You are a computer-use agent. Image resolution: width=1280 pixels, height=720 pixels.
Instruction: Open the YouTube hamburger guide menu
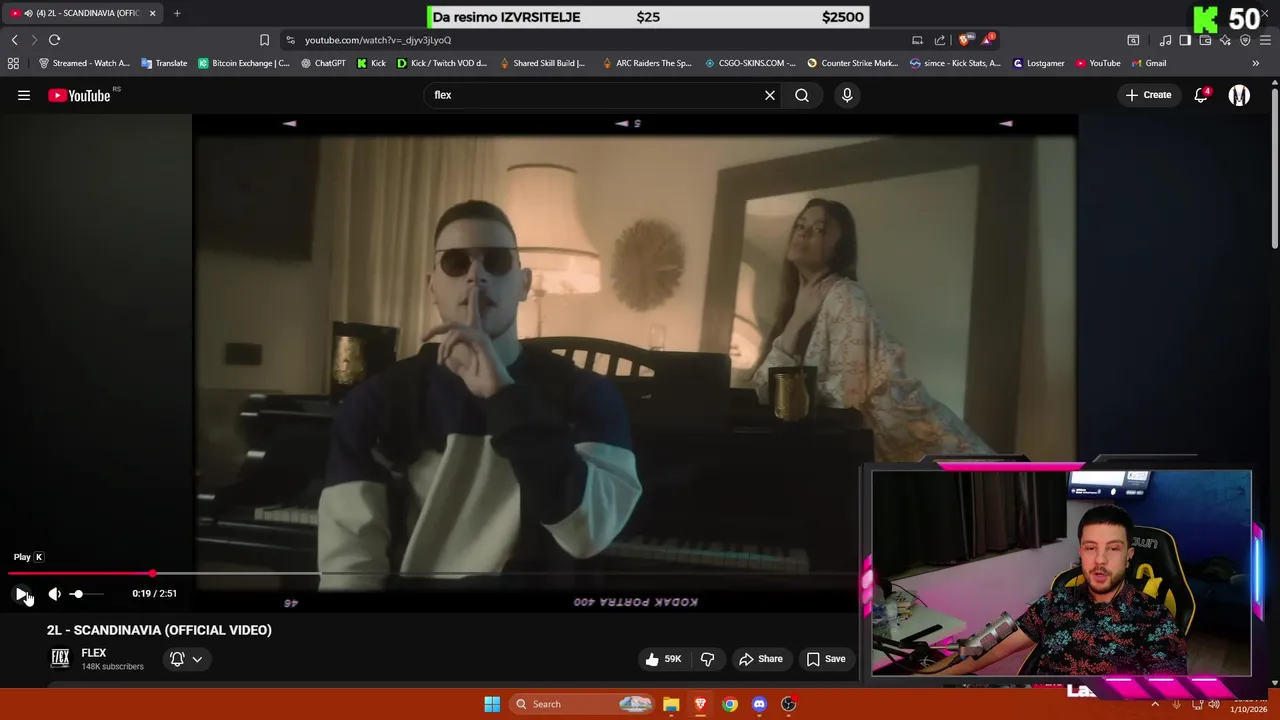(24, 95)
